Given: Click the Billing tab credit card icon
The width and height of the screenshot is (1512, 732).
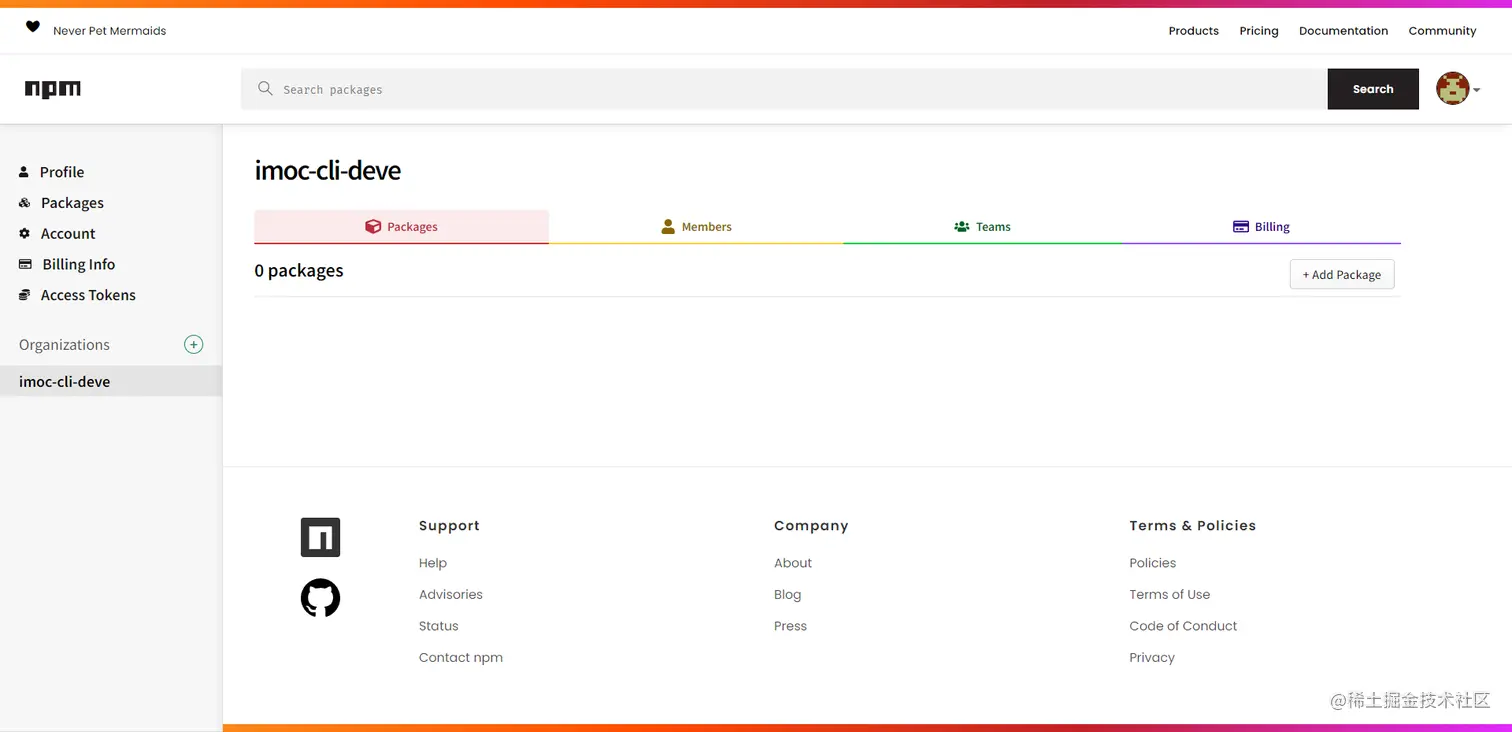Looking at the screenshot, I should 1241,227.
